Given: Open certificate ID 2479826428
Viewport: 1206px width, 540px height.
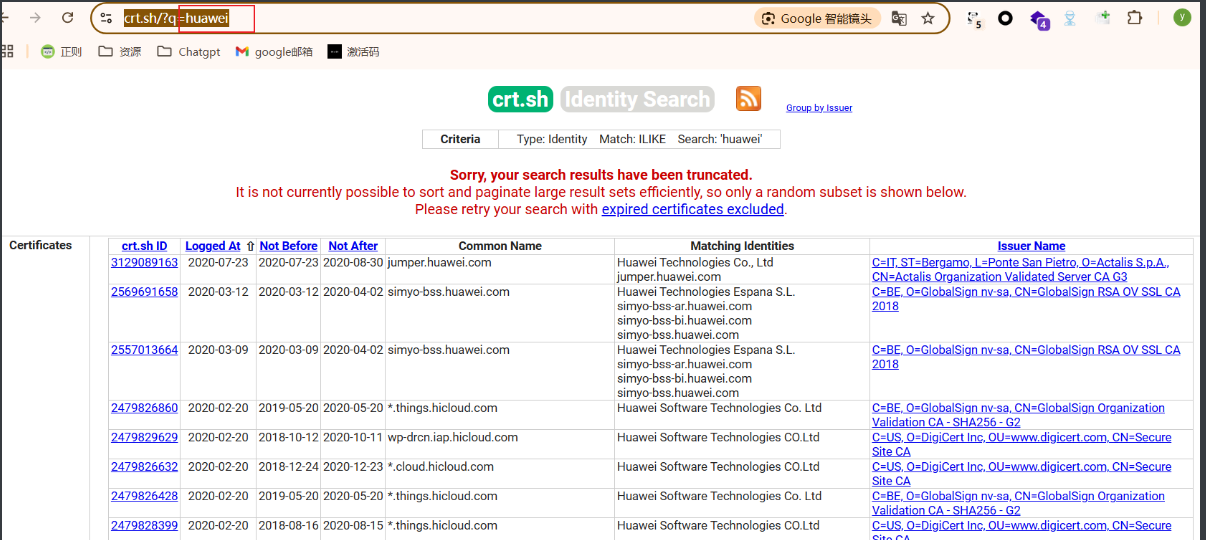Looking at the screenshot, I should [x=144, y=496].
